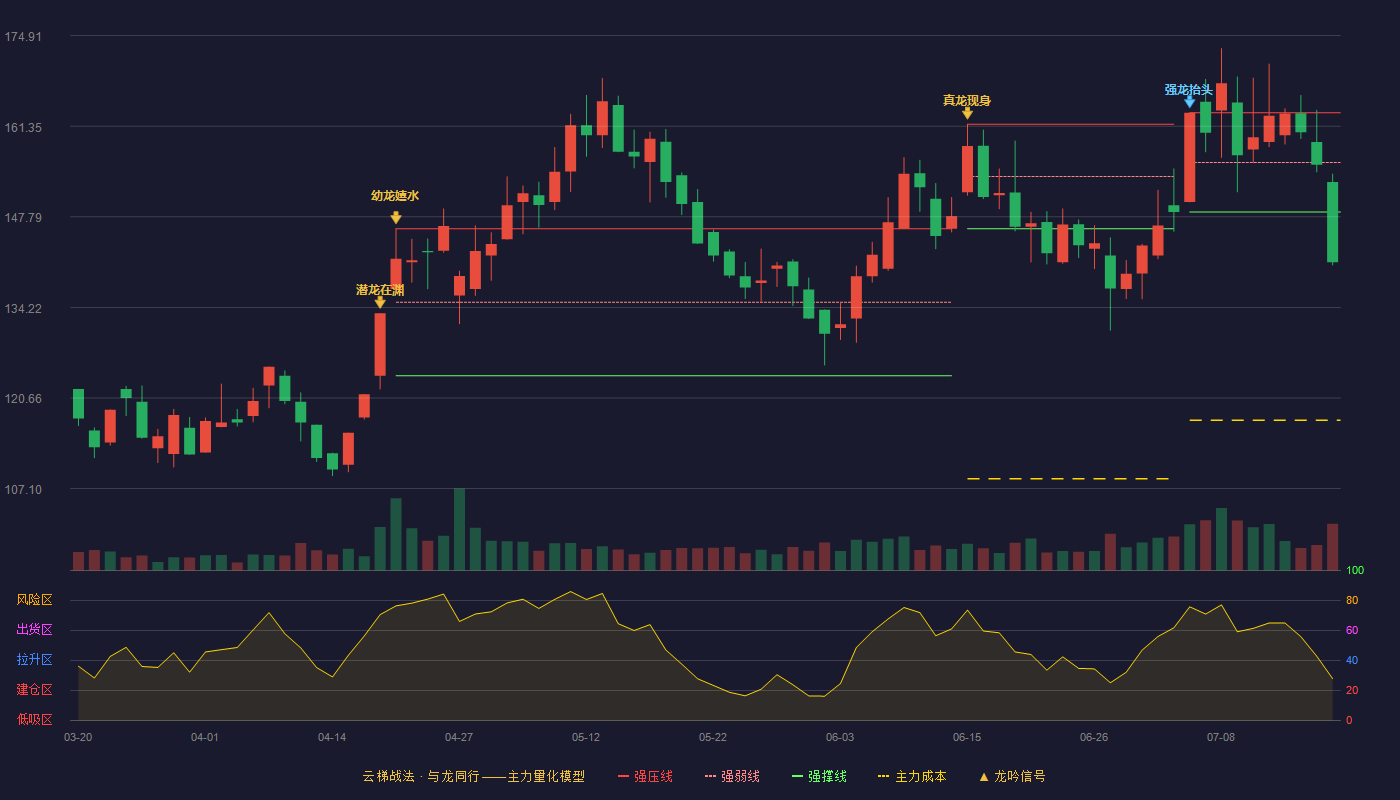Click the 潜龙在渊 signal arrow marker

tap(380, 302)
